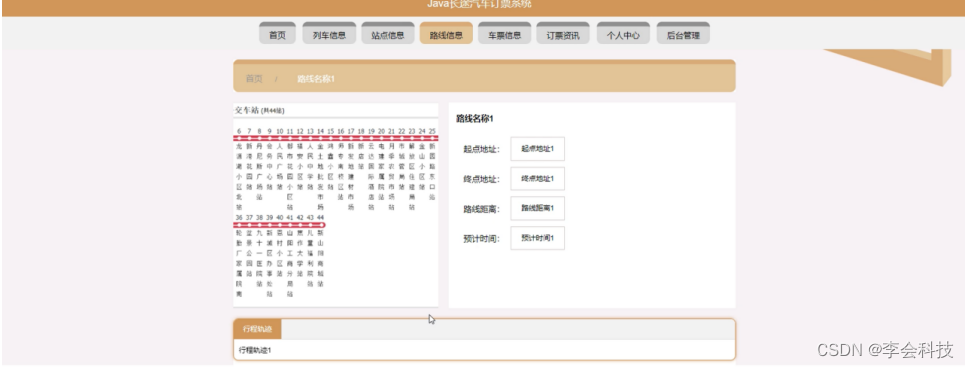Click the 终点地址: label
This screenshot has width=969, height=368.
481,179
